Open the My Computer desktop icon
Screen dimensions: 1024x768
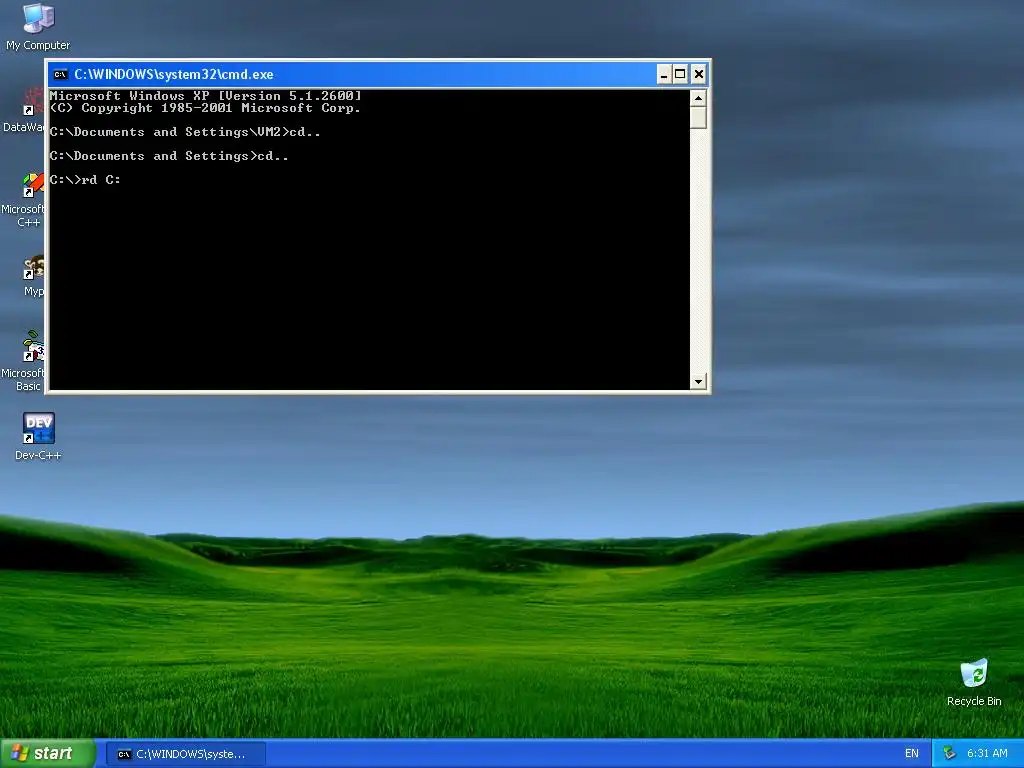(38, 26)
